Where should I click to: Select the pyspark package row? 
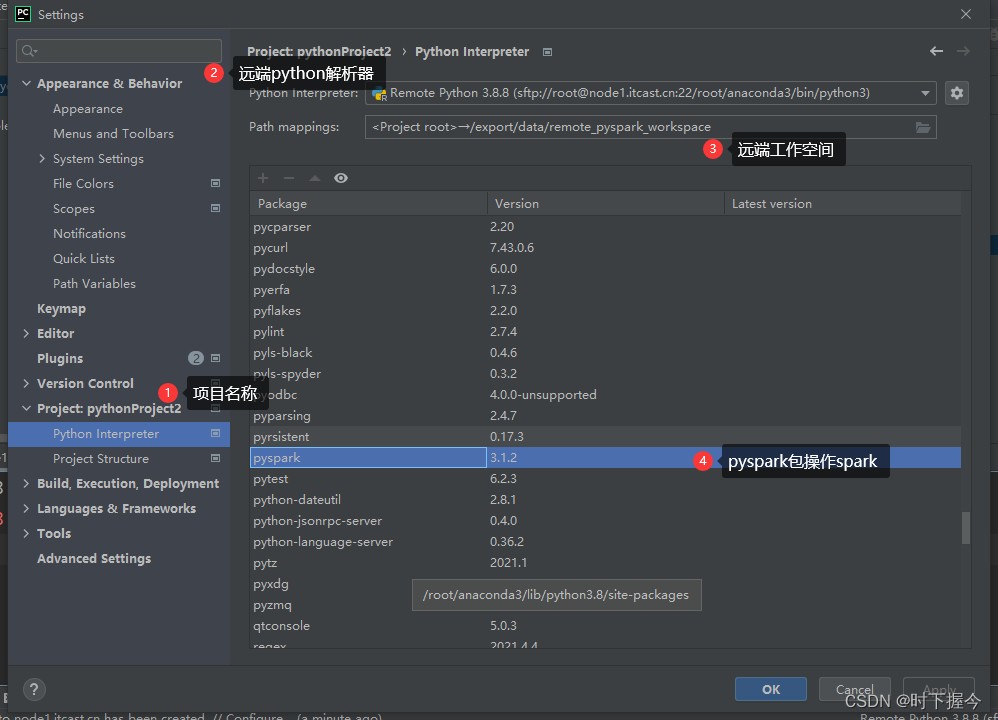pyautogui.click(x=605, y=458)
